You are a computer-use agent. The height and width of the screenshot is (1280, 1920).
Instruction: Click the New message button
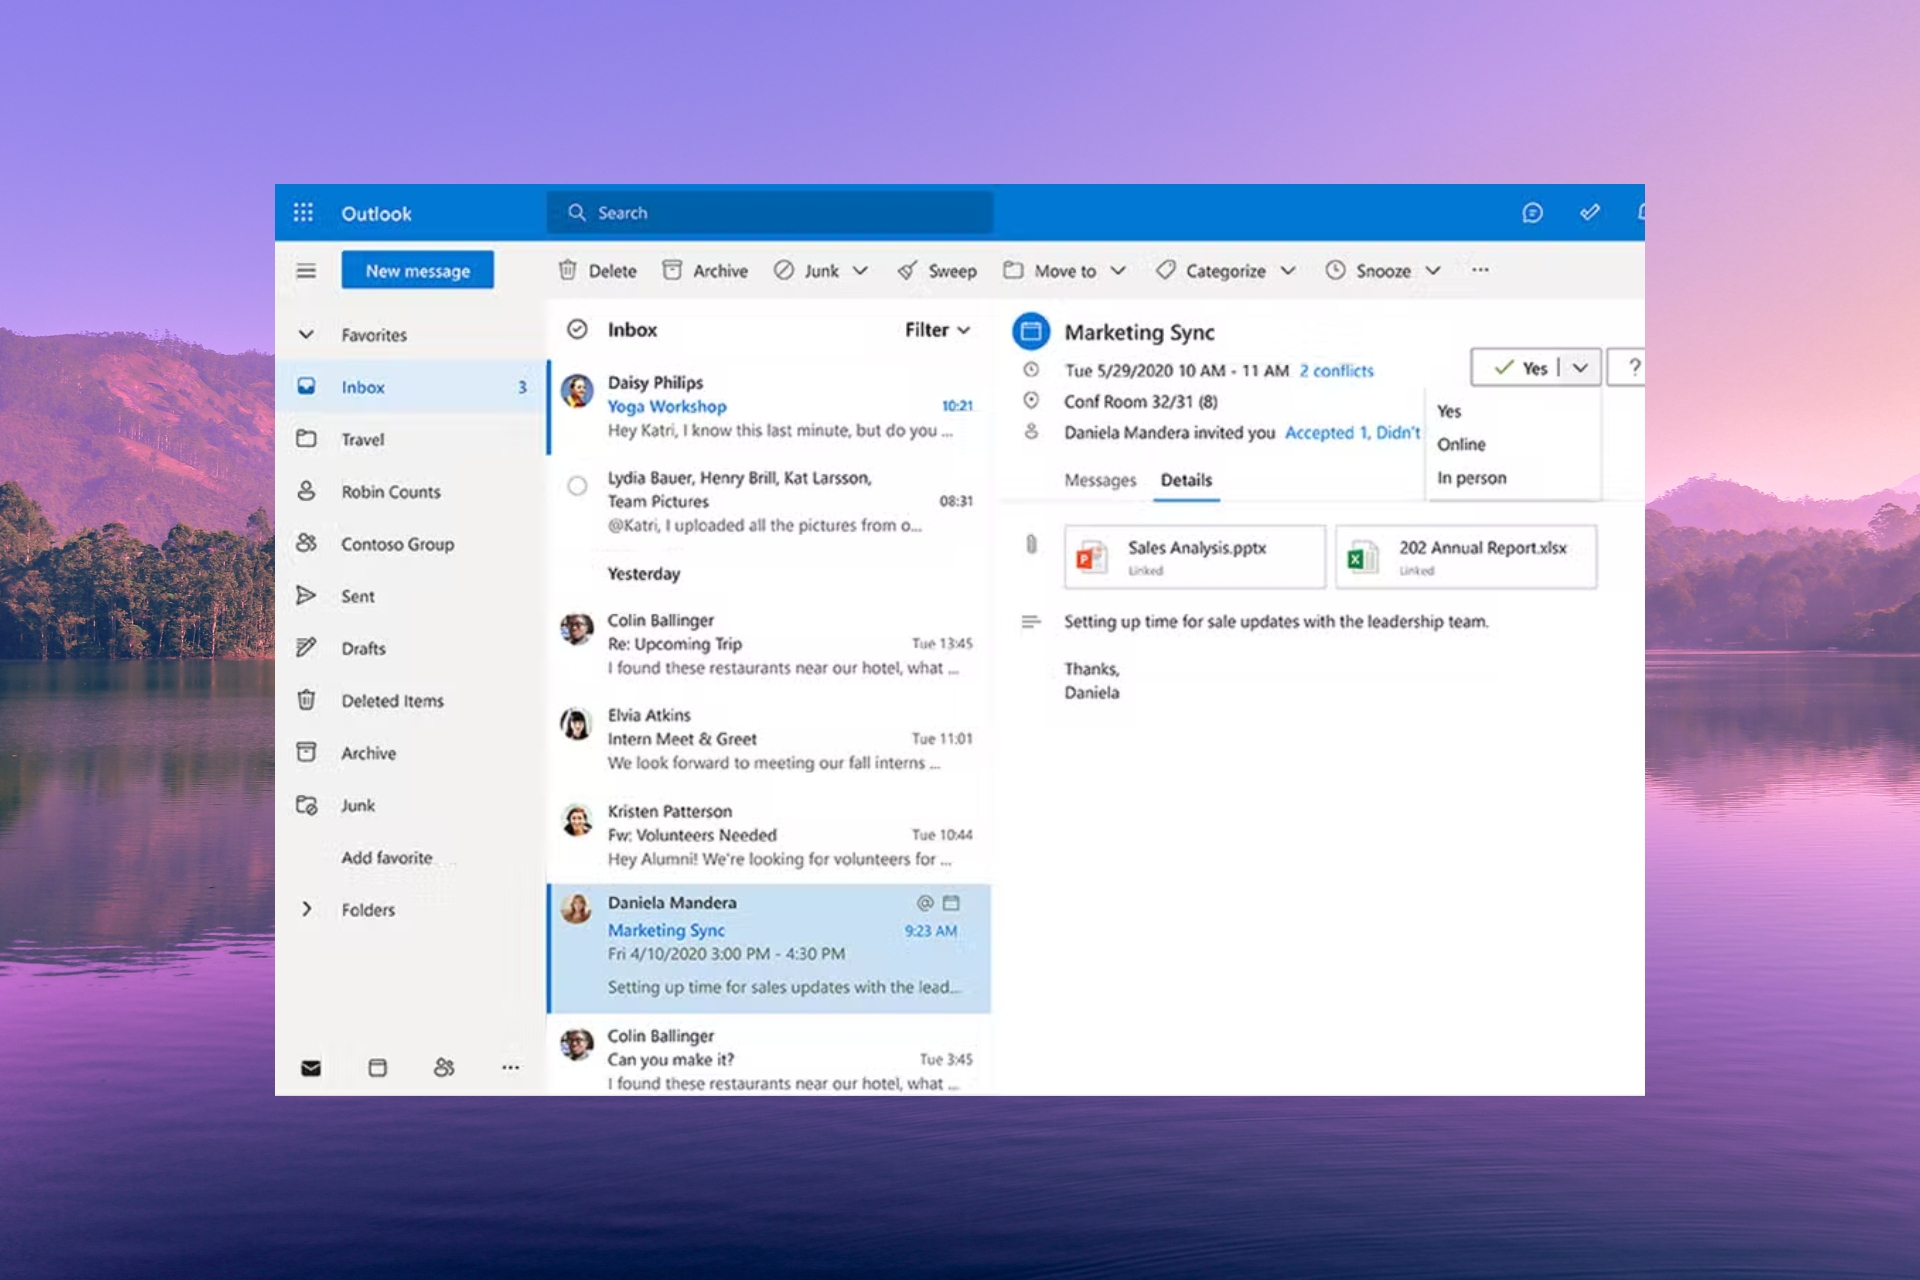tap(417, 270)
